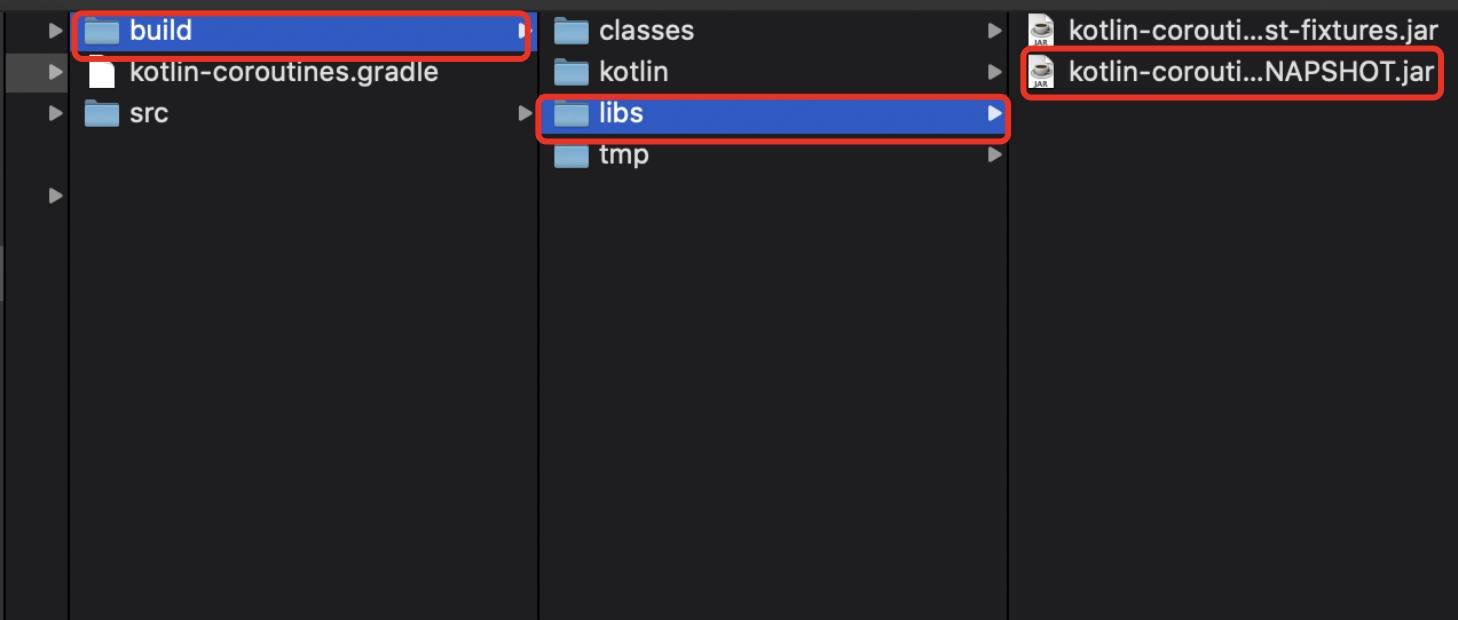This screenshot has height=620, width=1458.
Task: Click the lowest arrow in the leftmost column
Action: (56, 196)
